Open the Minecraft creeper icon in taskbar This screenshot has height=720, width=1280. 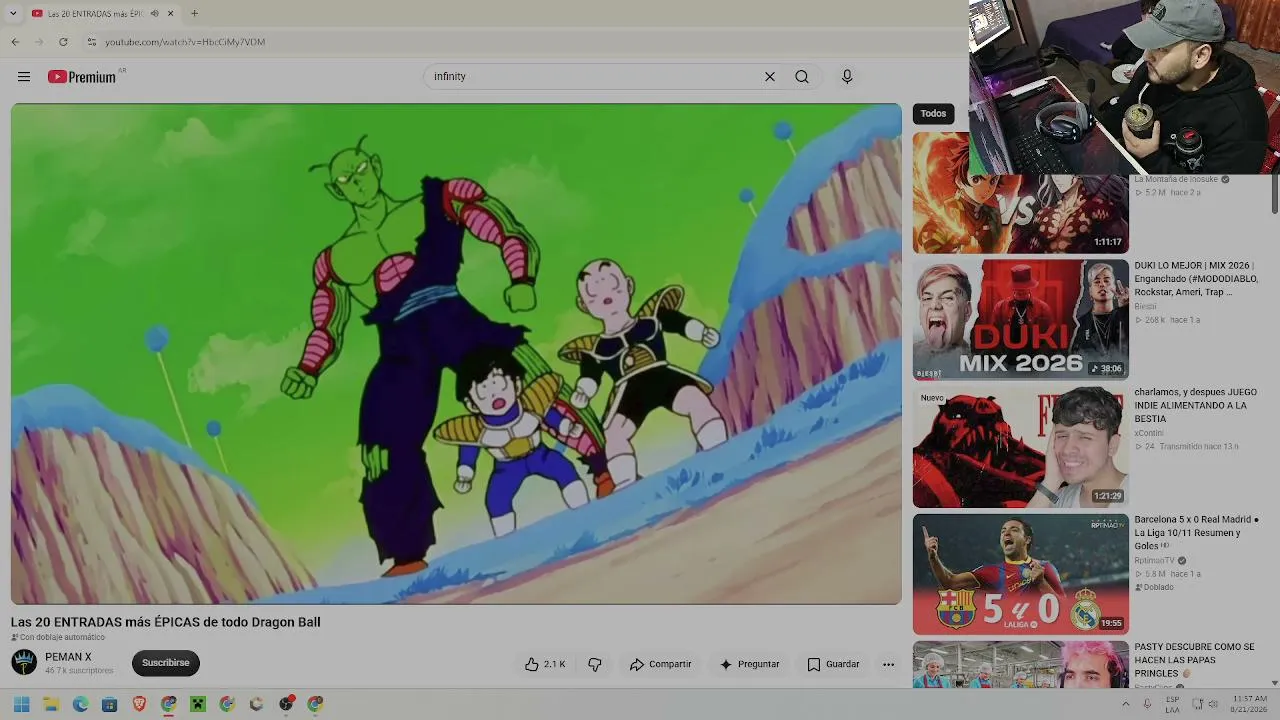(x=198, y=704)
